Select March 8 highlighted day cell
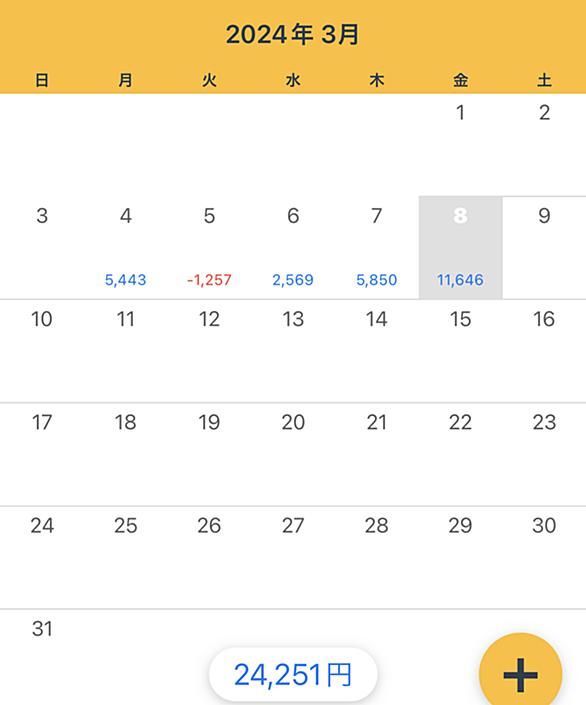The width and height of the screenshot is (586, 705). tap(461, 248)
